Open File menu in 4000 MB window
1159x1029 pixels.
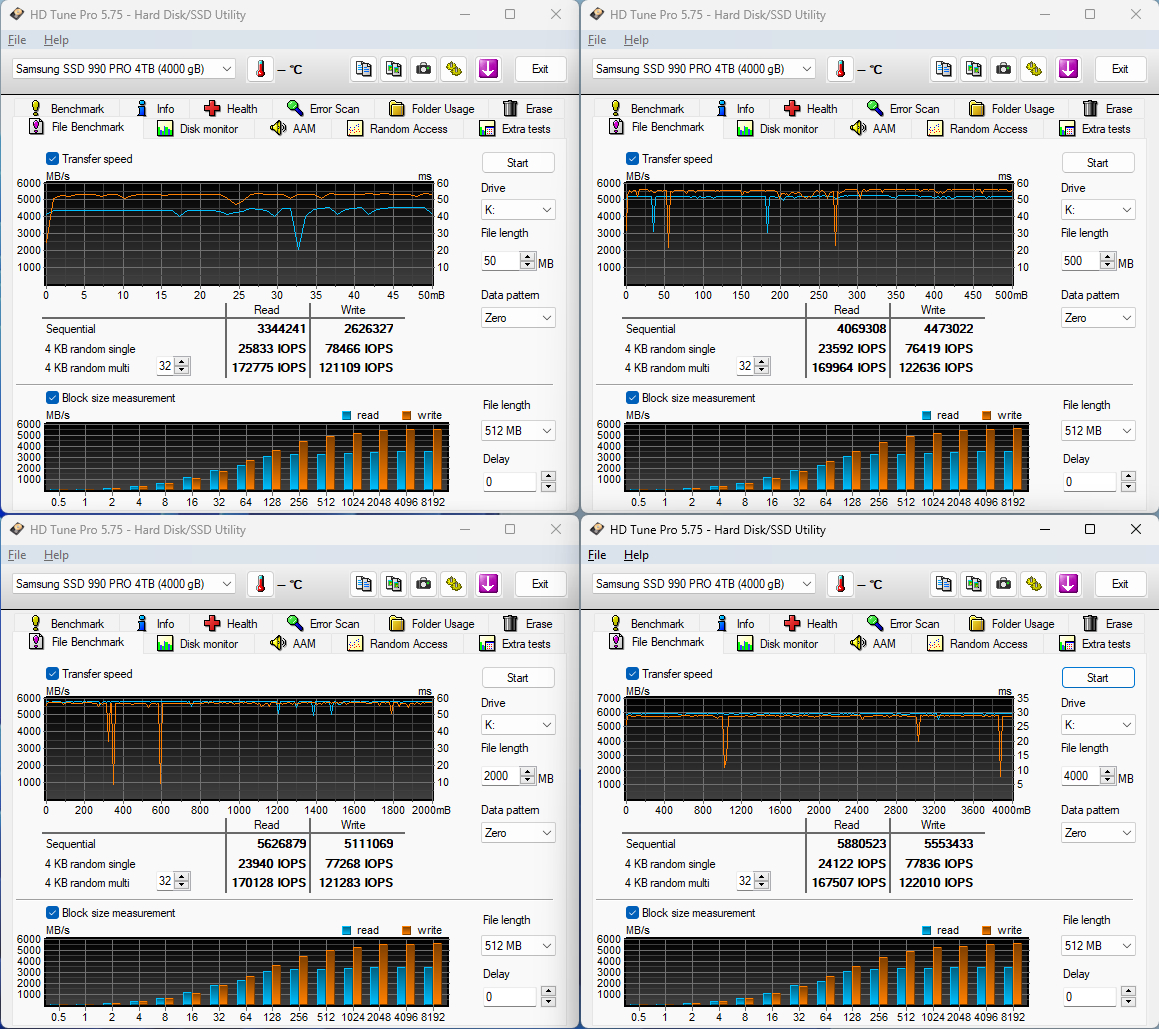(x=597, y=555)
